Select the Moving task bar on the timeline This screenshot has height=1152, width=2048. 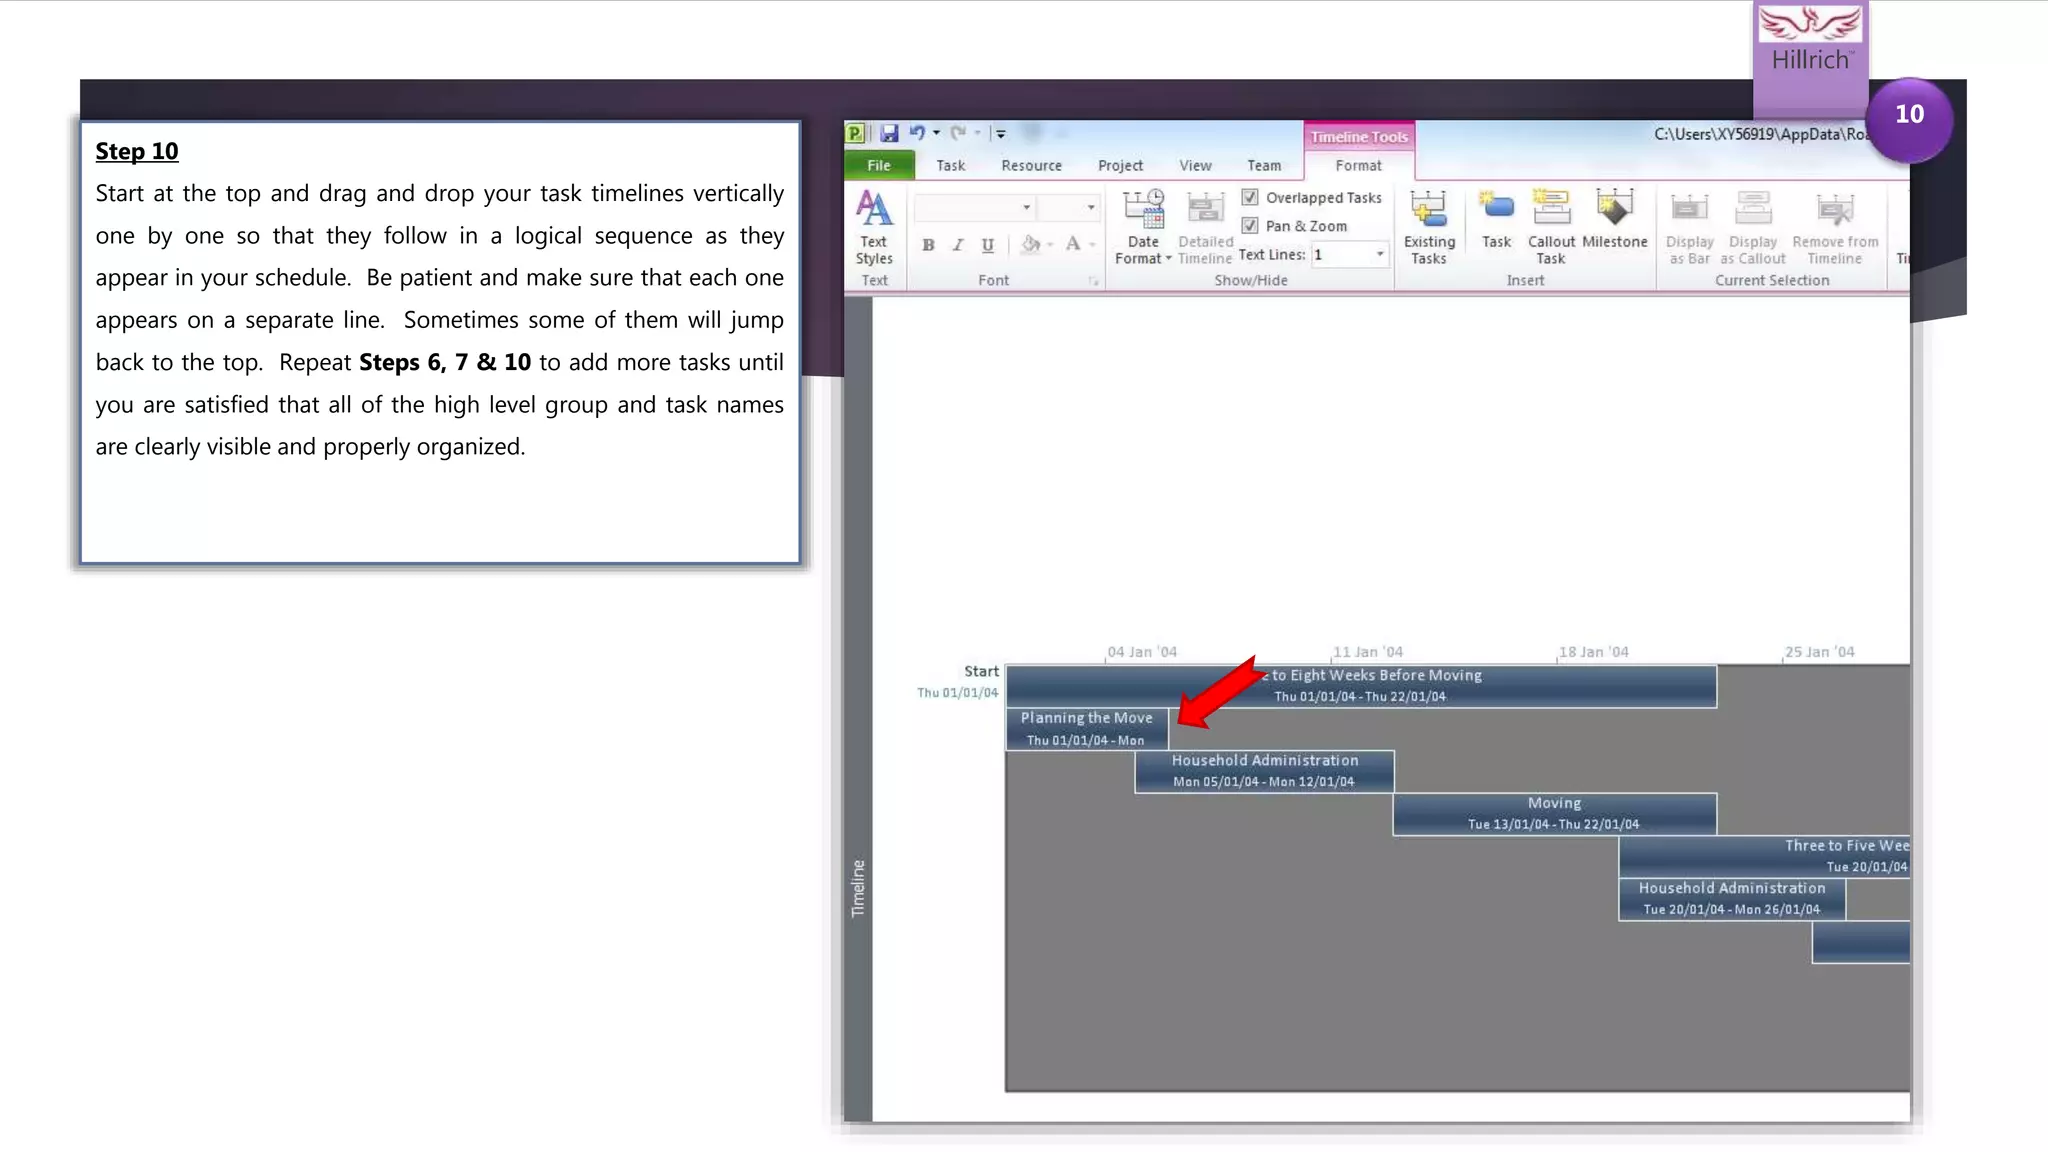[x=1554, y=813]
